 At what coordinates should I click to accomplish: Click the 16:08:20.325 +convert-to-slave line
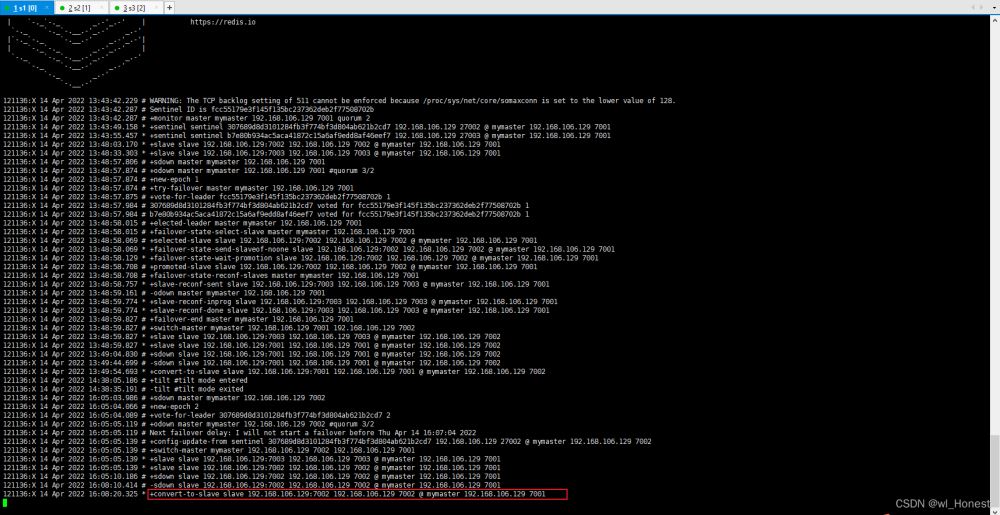[x=274, y=494]
